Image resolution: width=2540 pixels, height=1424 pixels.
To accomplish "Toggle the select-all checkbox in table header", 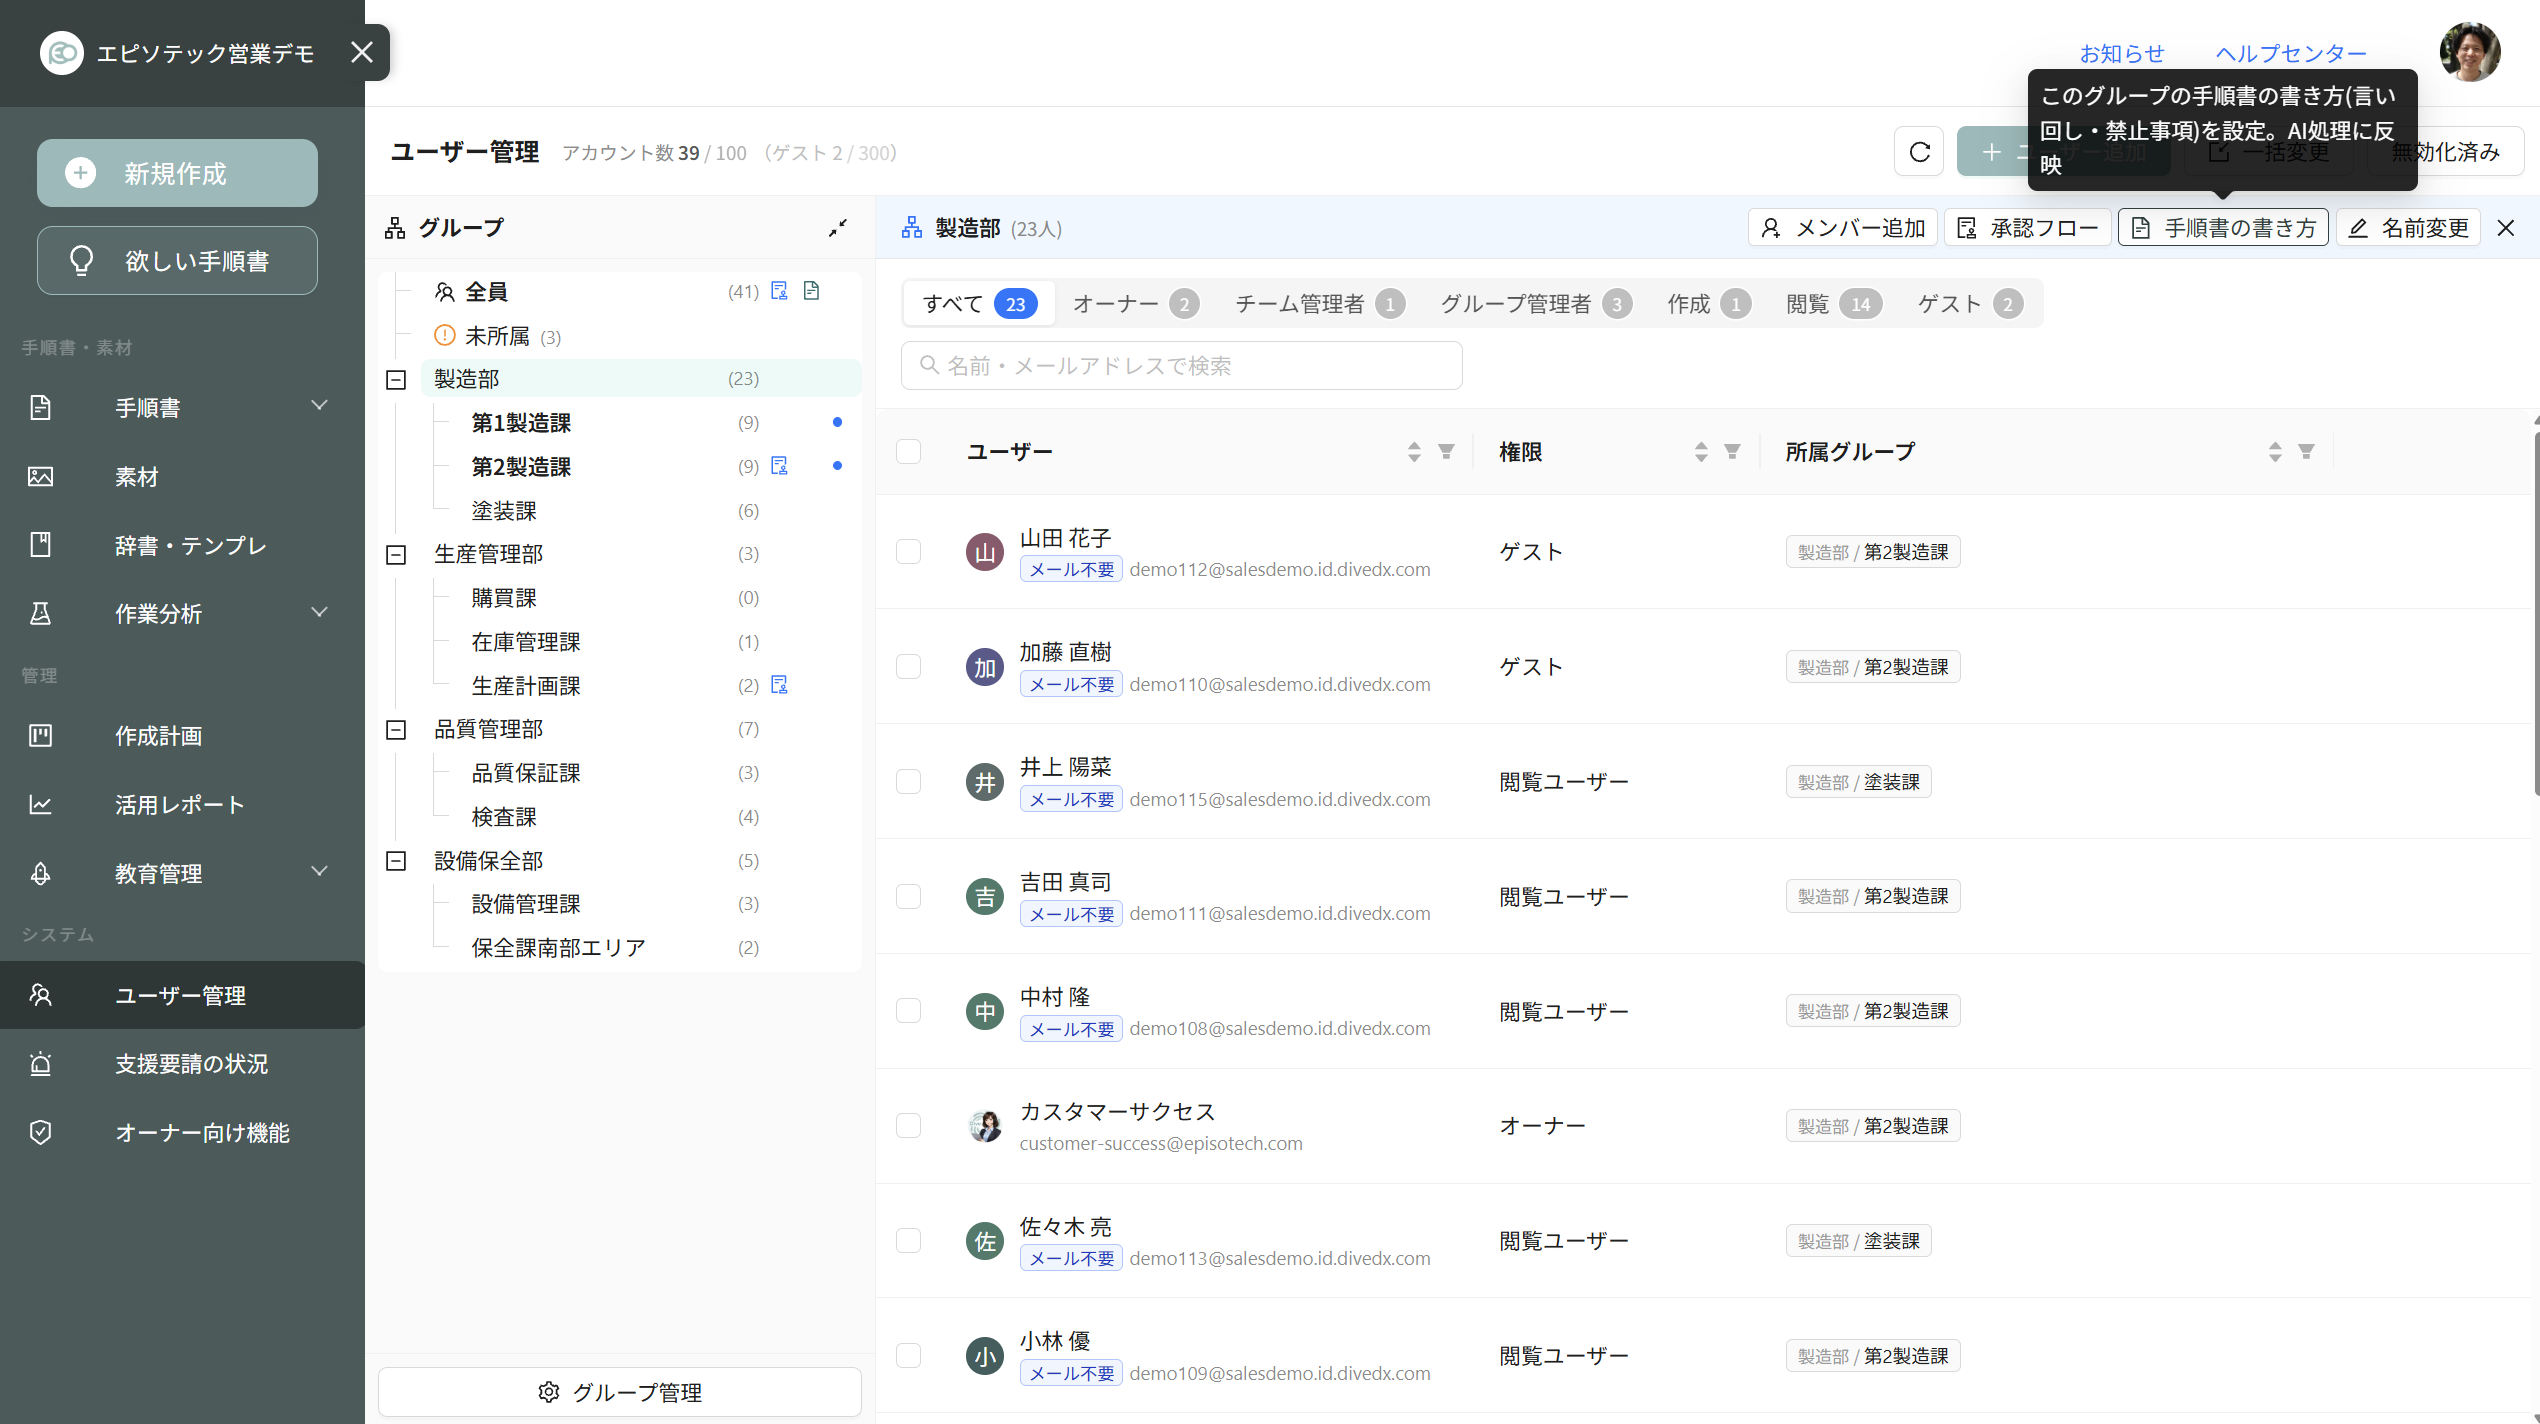I will click(x=908, y=452).
